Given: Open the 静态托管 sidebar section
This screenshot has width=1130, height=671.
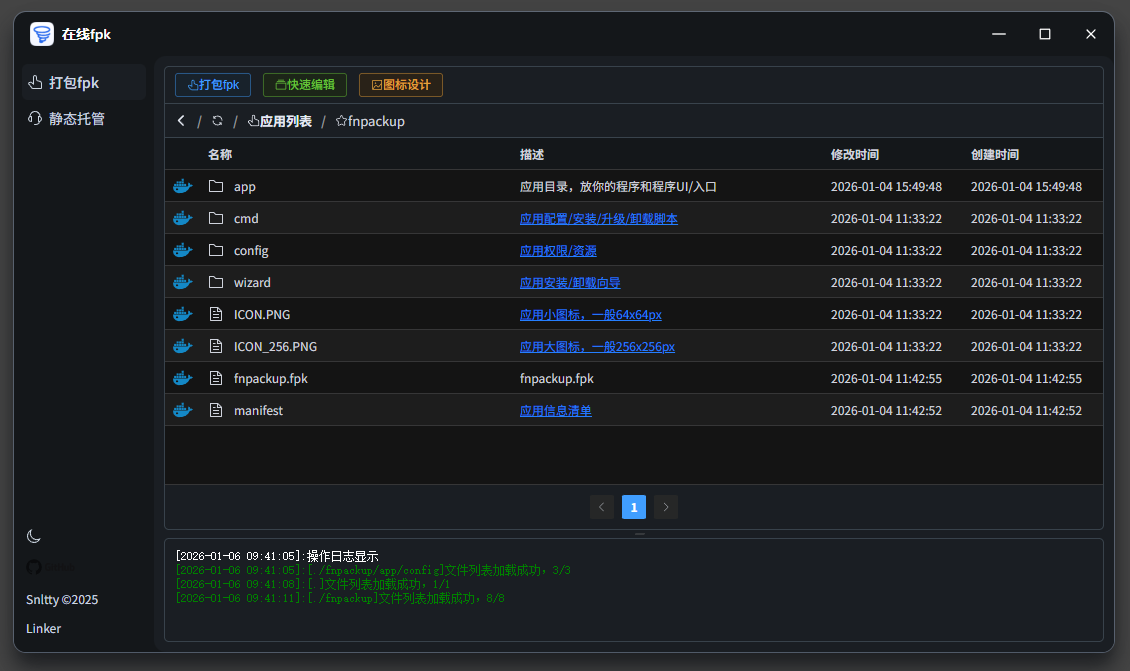Looking at the screenshot, I should point(84,118).
